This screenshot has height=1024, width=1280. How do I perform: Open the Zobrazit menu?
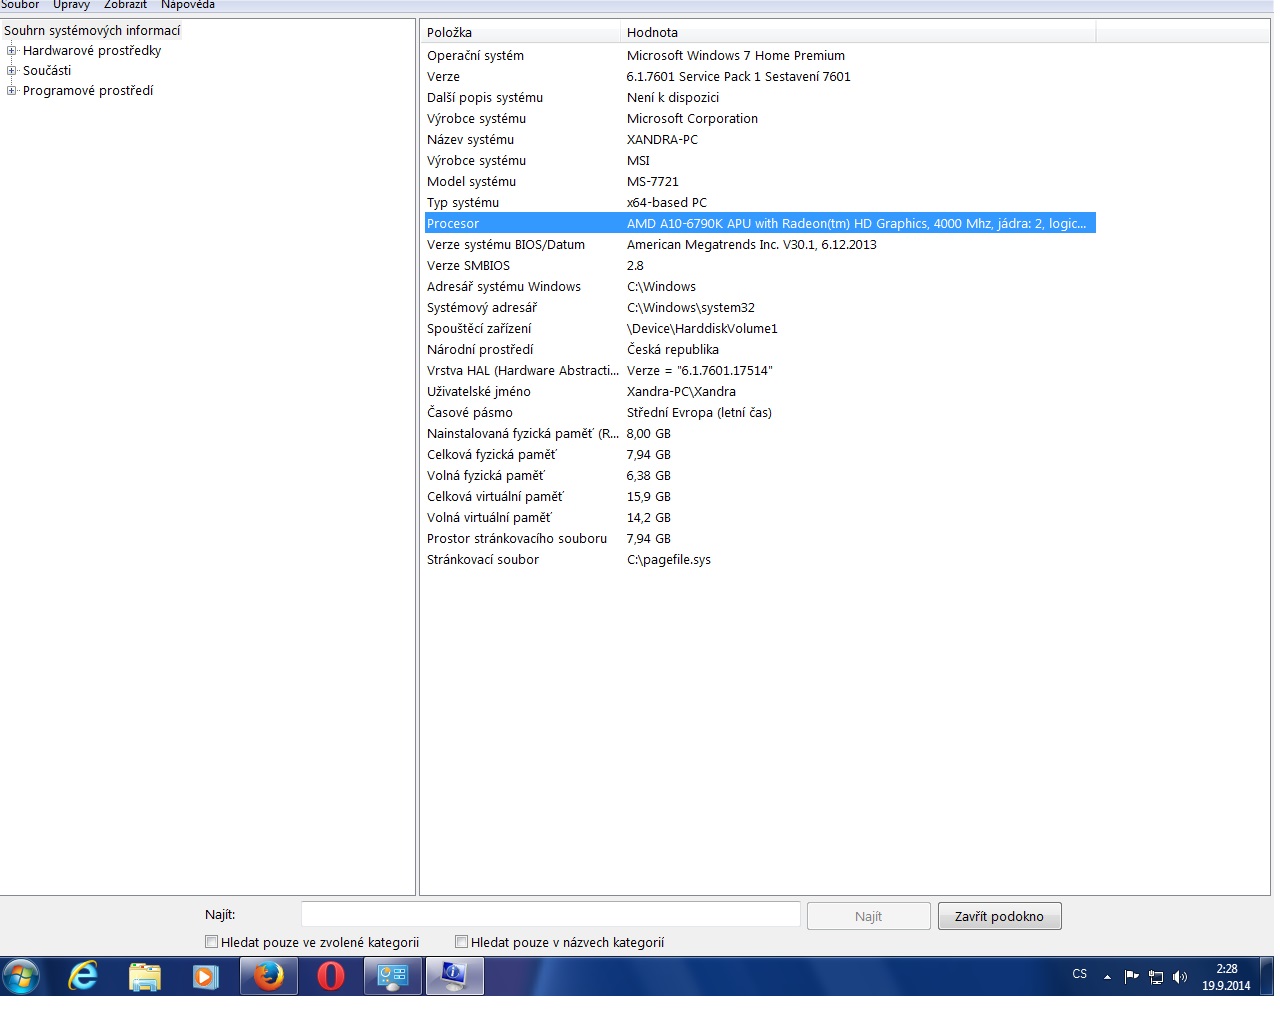click(x=125, y=5)
